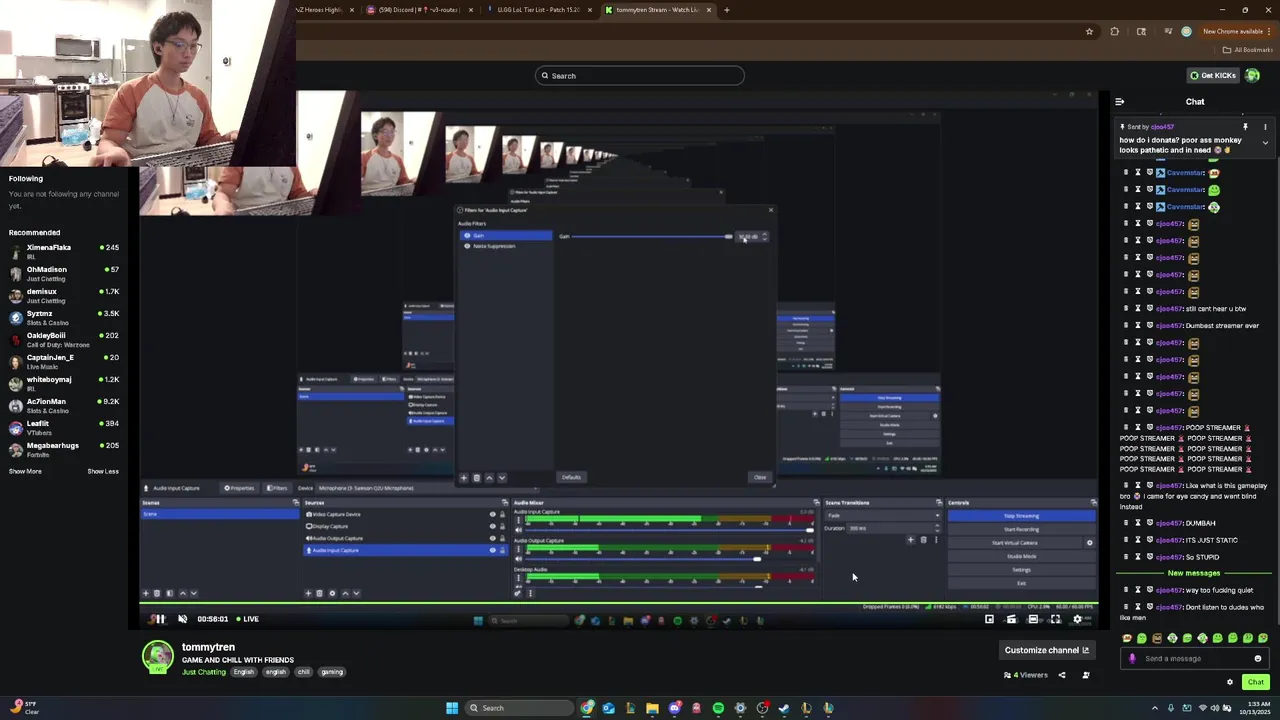Open Ac7ionMan recommended channel
The height and width of the screenshot is (720, 1280).
pos(63,405)
